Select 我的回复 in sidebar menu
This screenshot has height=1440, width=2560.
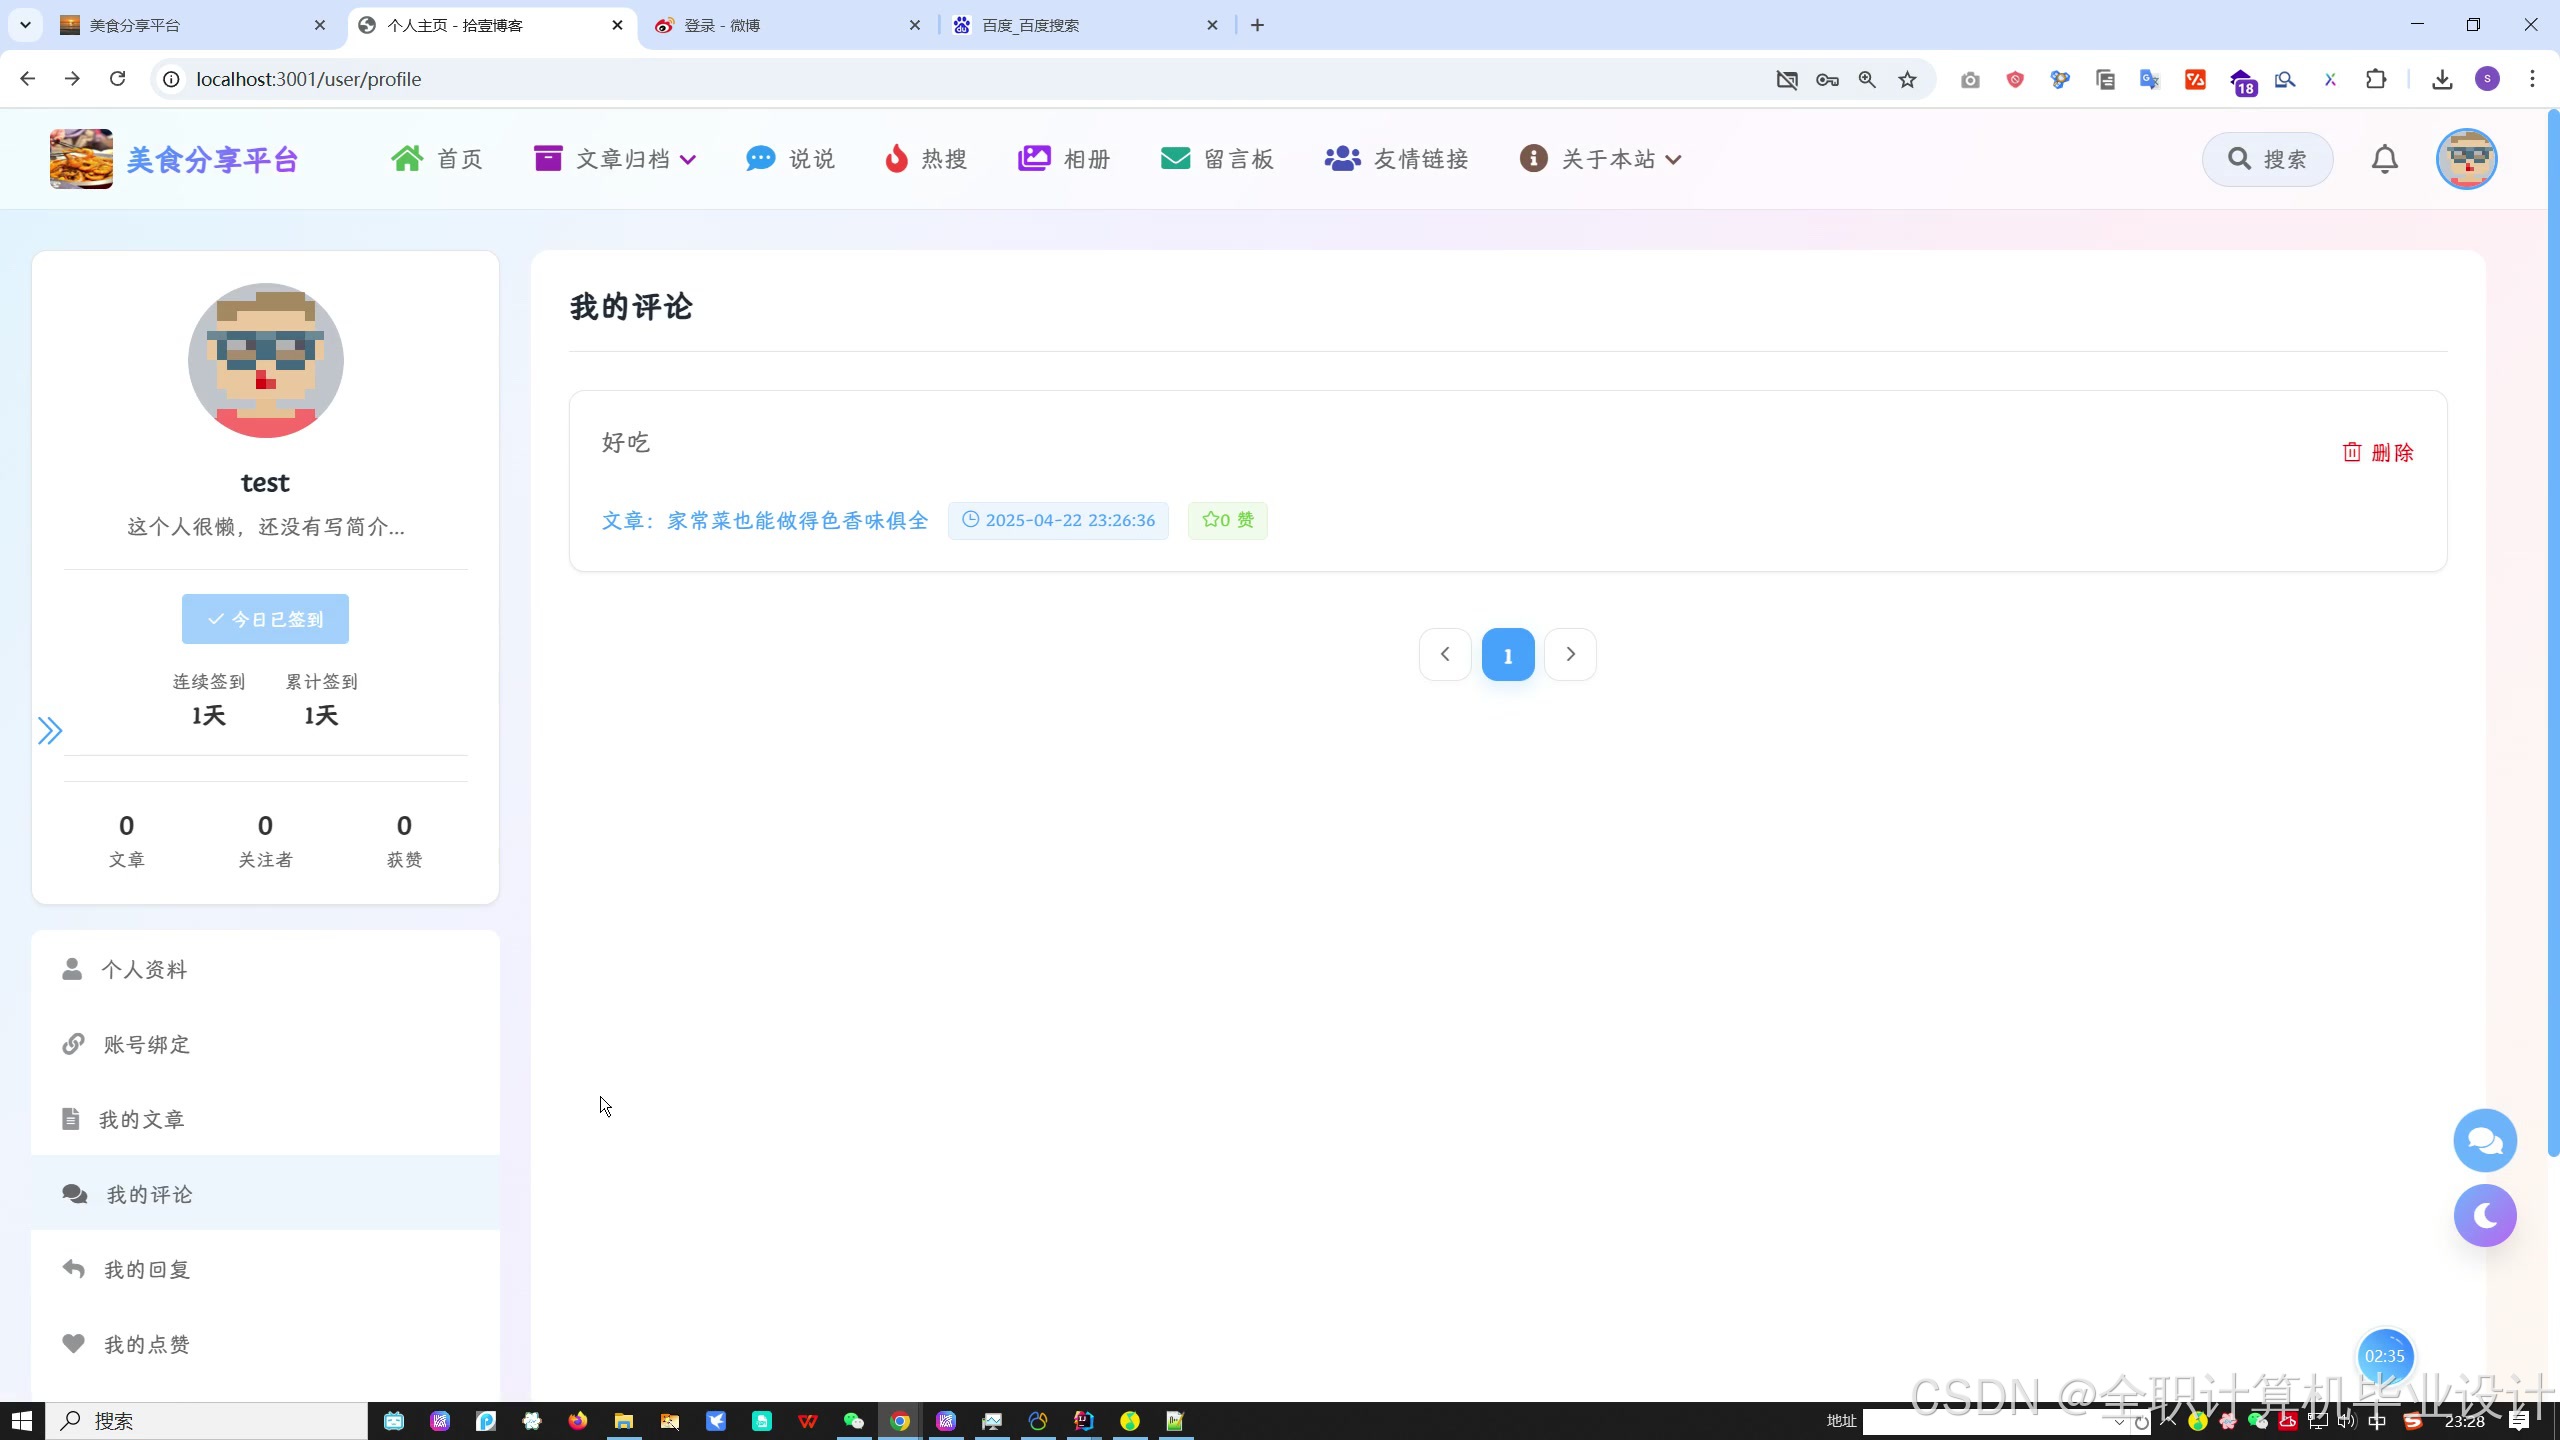(147, 1270)
